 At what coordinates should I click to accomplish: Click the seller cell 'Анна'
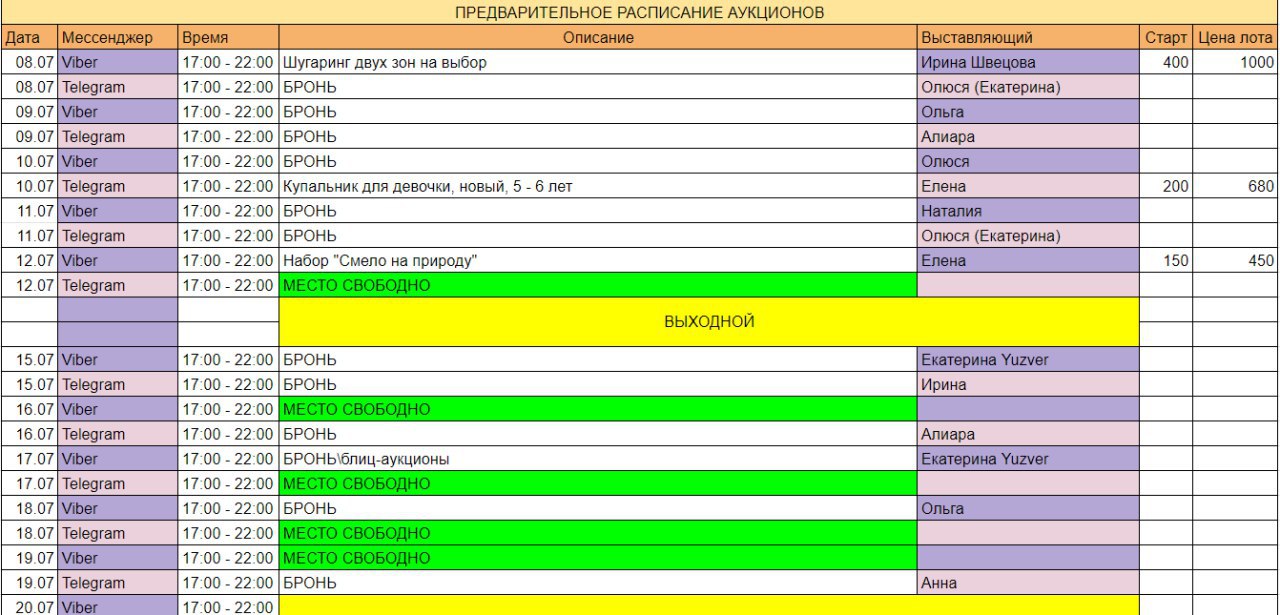1028,582
